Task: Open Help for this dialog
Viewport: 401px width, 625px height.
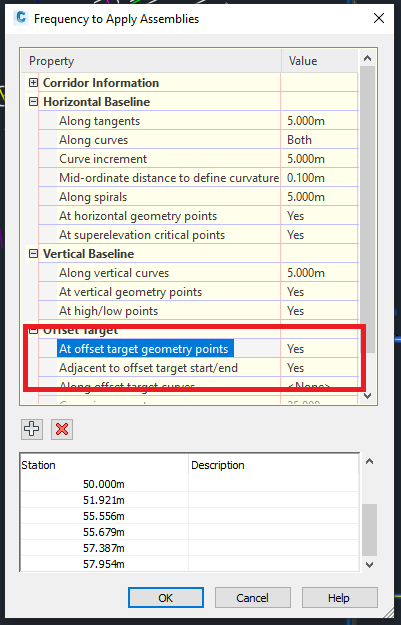Action: click(339, 597)
